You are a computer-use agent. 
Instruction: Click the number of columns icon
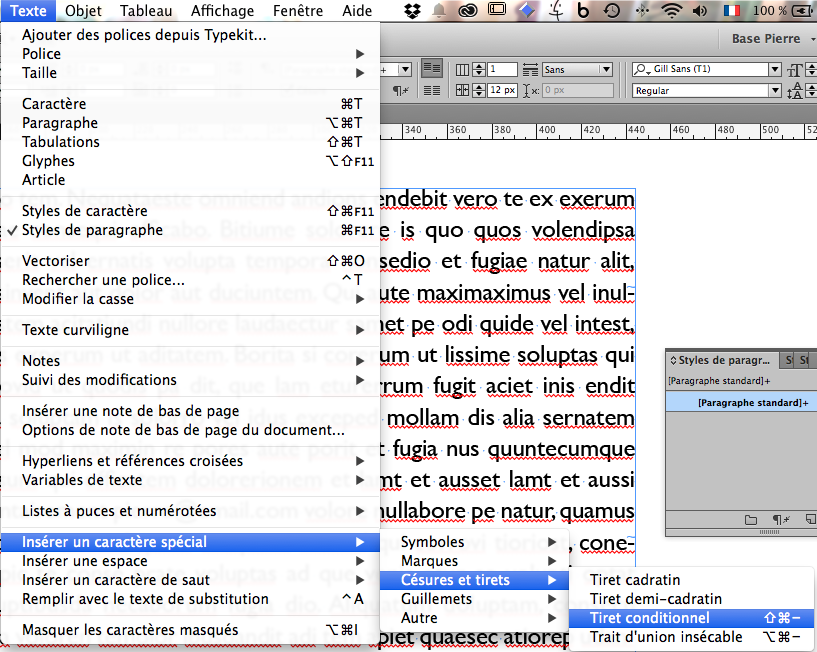click(462, 69)
